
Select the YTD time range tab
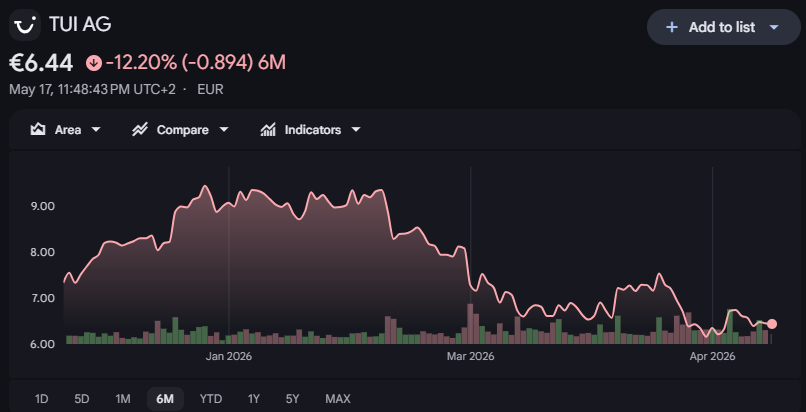click(x=211, y=399)
